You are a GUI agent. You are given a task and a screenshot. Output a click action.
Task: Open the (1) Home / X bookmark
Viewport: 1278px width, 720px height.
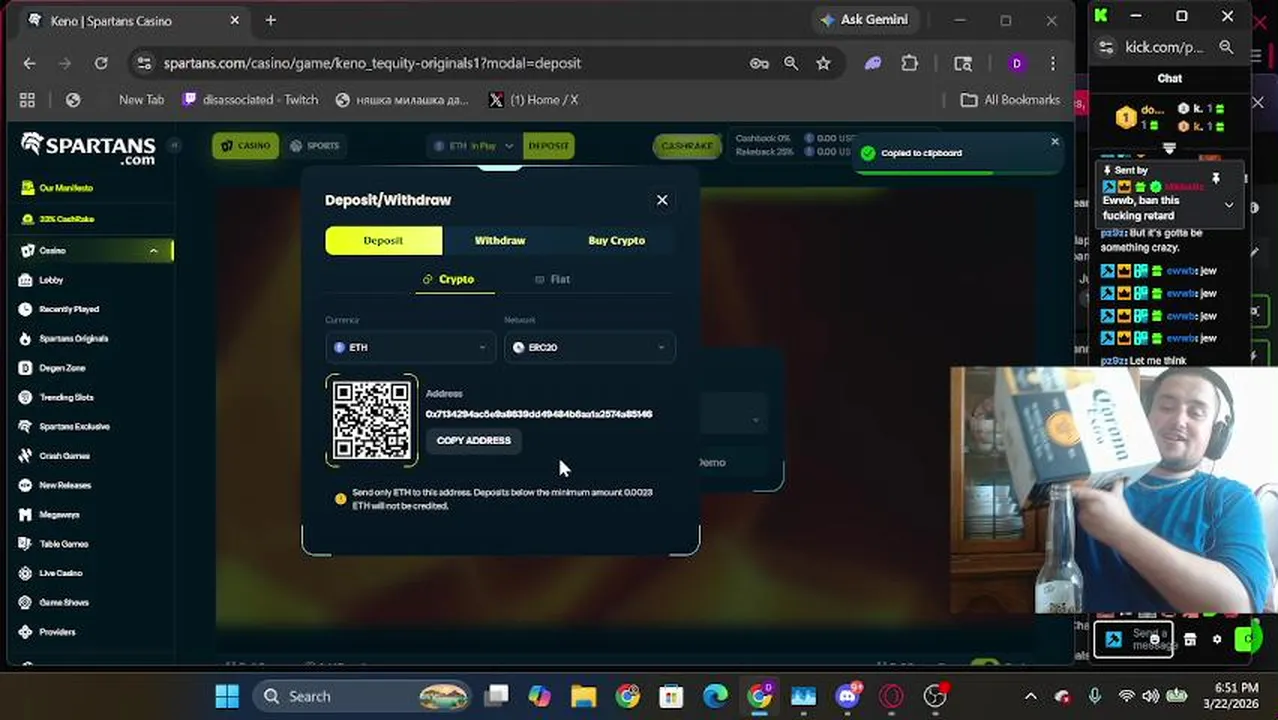click(533, 100)
